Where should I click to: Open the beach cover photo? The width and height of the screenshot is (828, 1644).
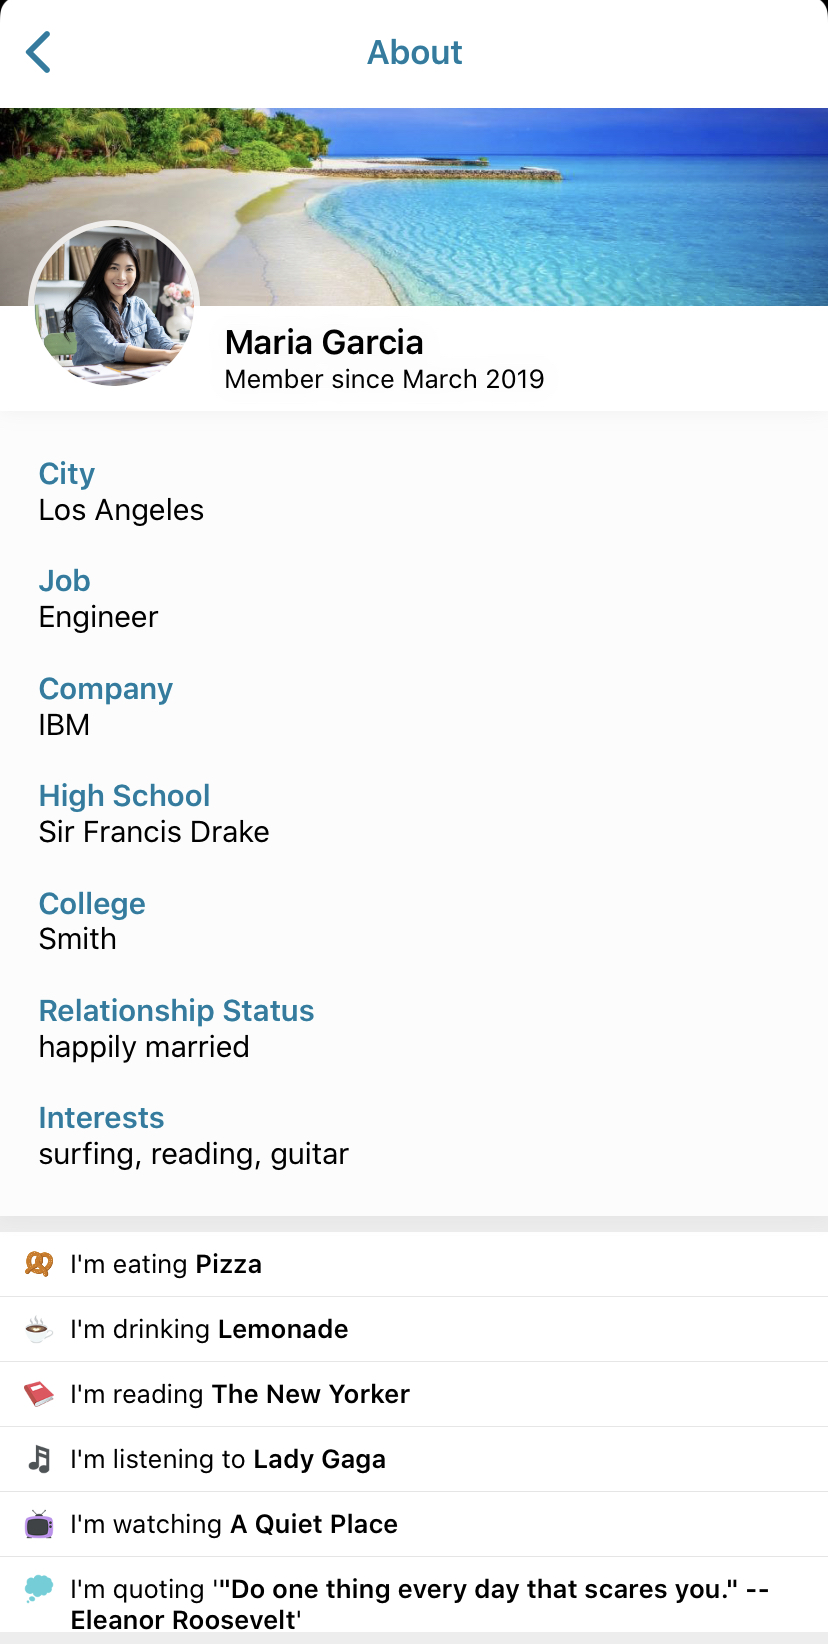pyautogui.click(x=414, y=207)
